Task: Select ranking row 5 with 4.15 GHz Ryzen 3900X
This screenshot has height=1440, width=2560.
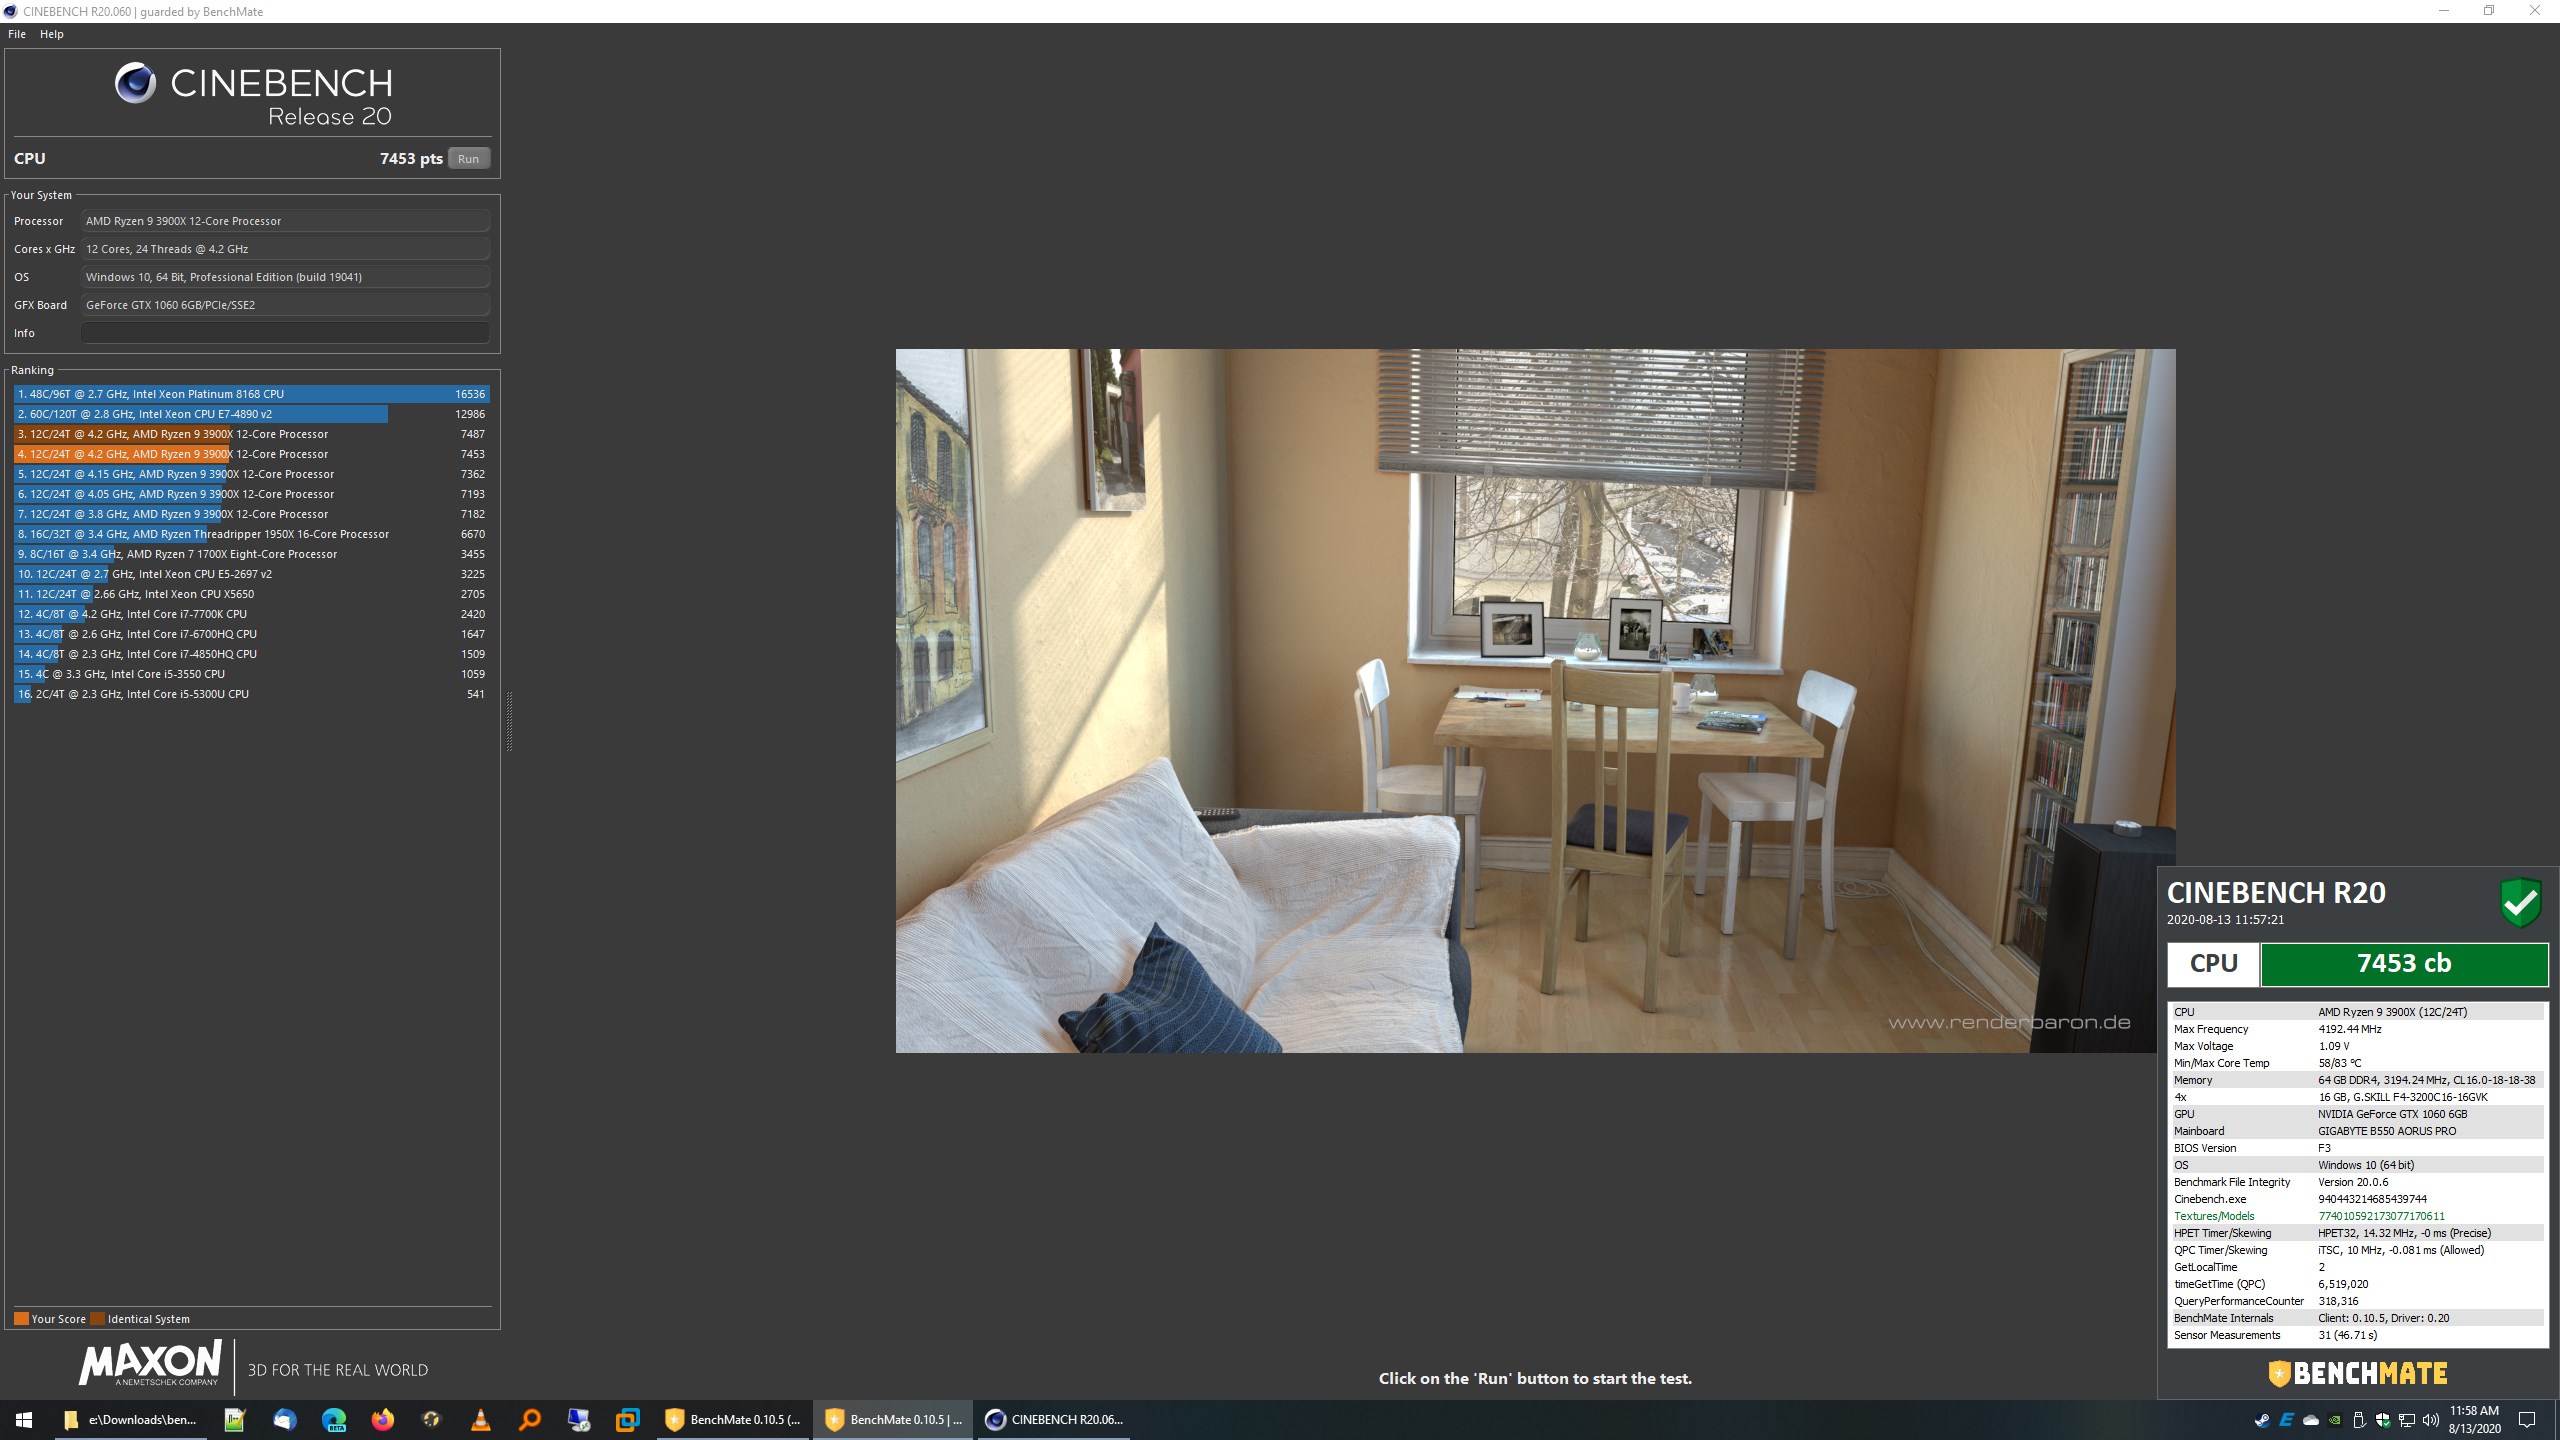Action: pyautogui.click(x=251, y=474)
